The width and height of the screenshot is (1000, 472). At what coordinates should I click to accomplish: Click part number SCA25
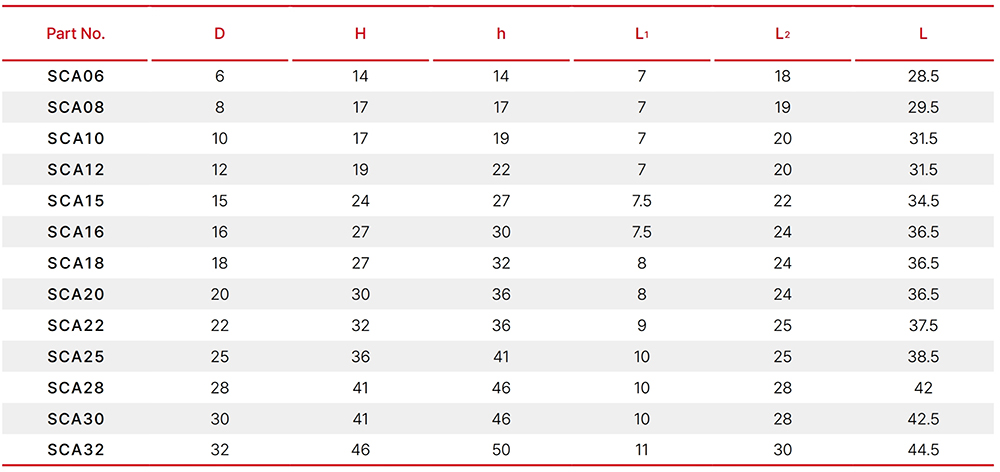(75, 357)
